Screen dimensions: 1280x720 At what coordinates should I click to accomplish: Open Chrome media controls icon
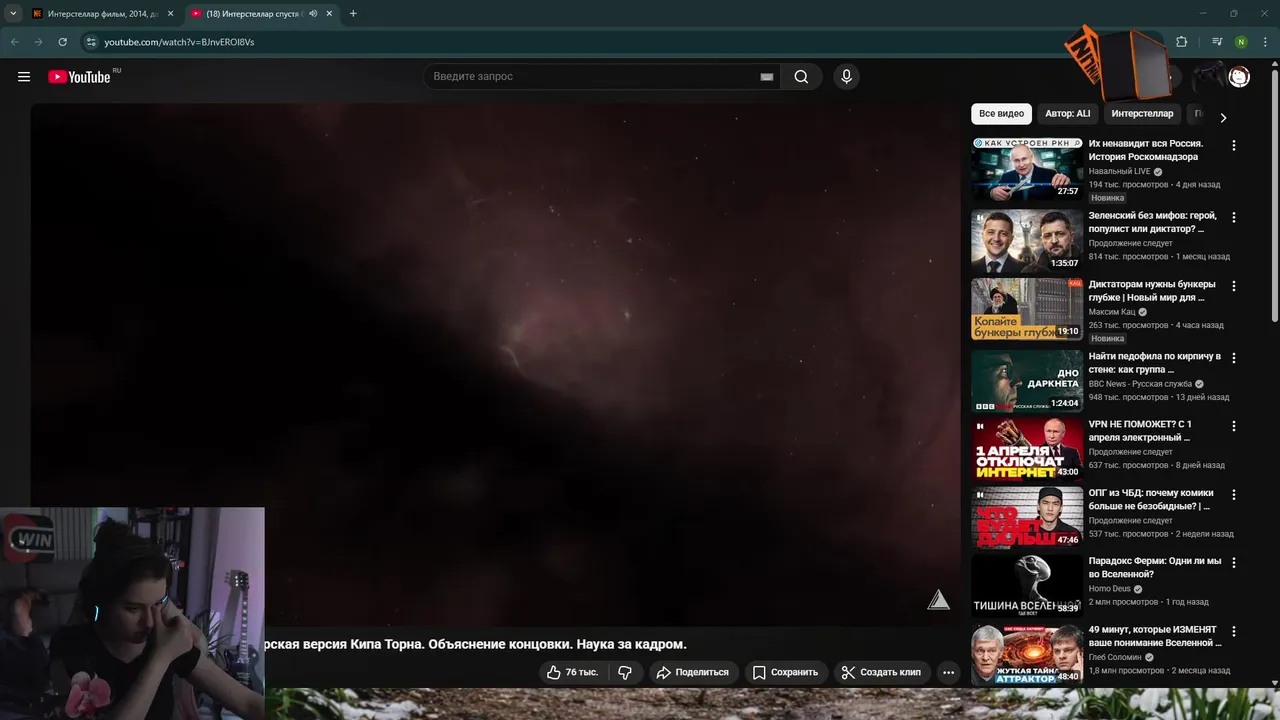tap(1217, 42)
